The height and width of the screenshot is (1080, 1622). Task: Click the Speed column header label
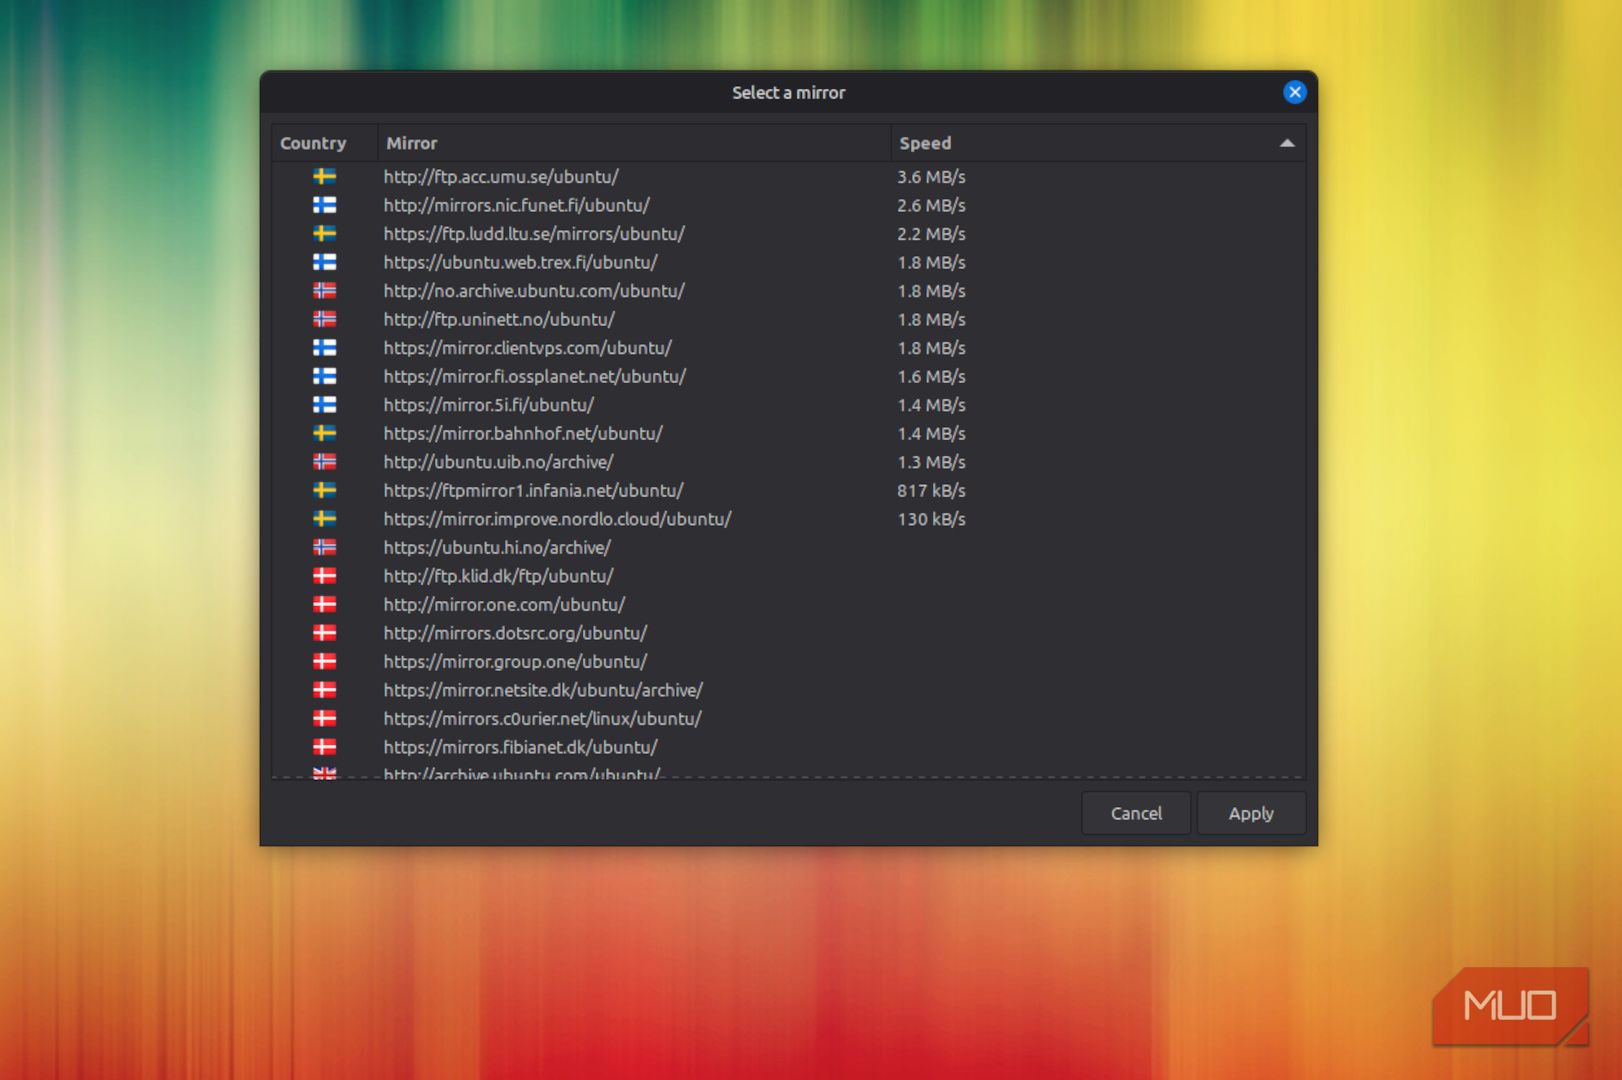tap(925, 143)
